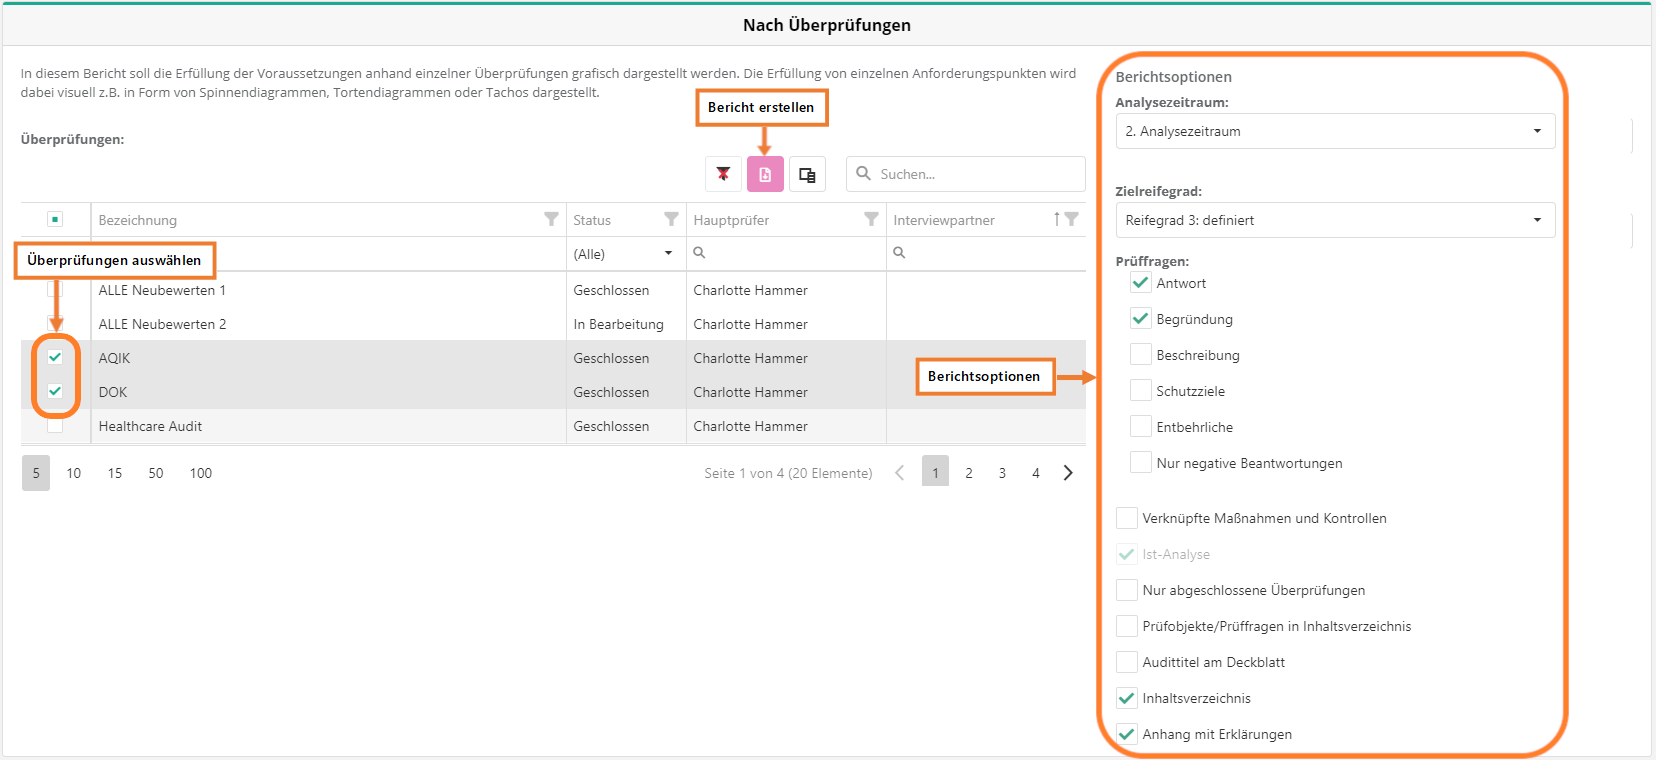
Task: Toggle Nur abgeschlossene Überprüfungen checkbox
Action: click(x=1127, y=590)
